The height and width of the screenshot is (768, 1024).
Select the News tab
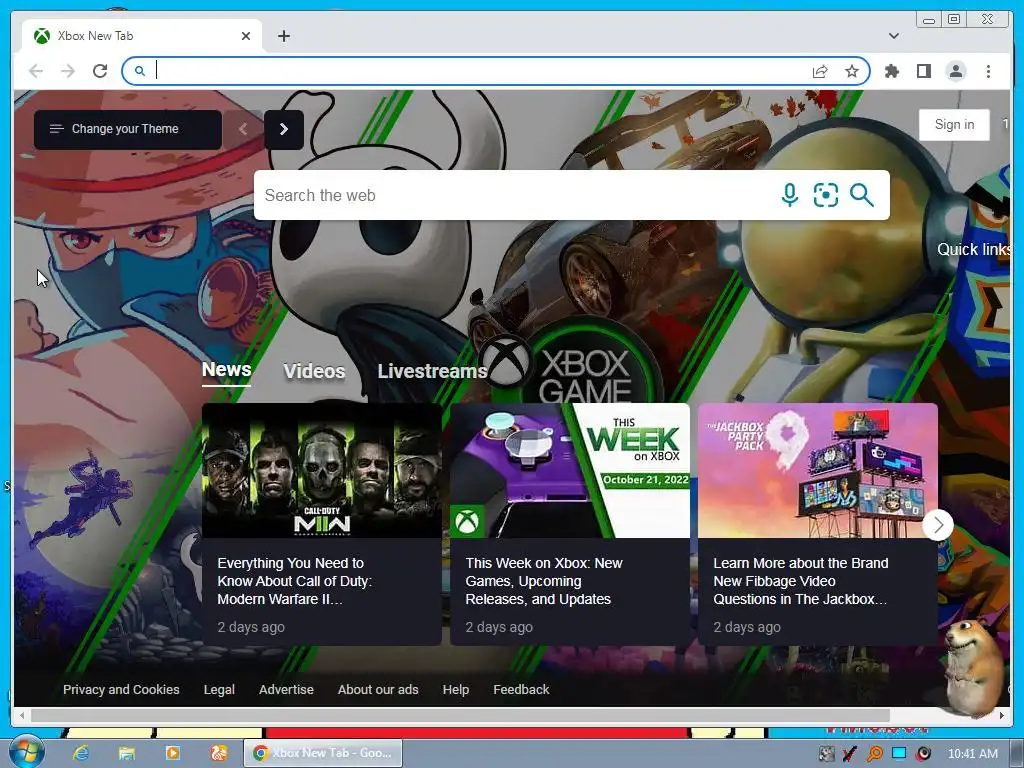(x=226, y=370)
